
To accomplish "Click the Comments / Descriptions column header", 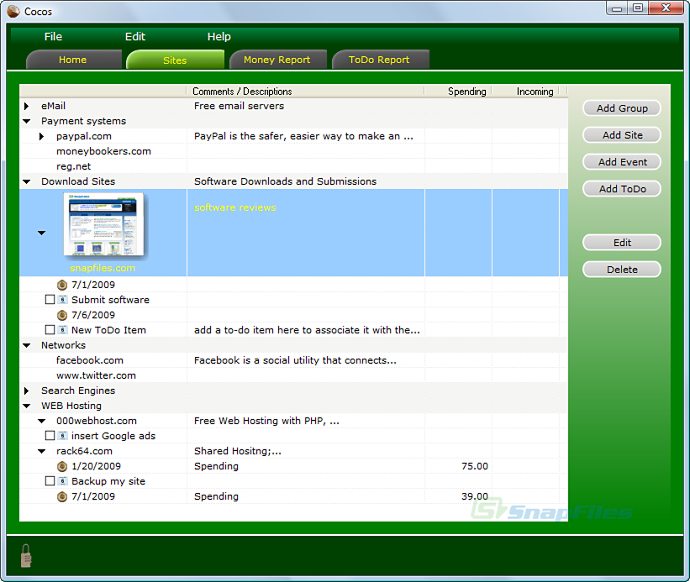I will (x=305, y=92).
